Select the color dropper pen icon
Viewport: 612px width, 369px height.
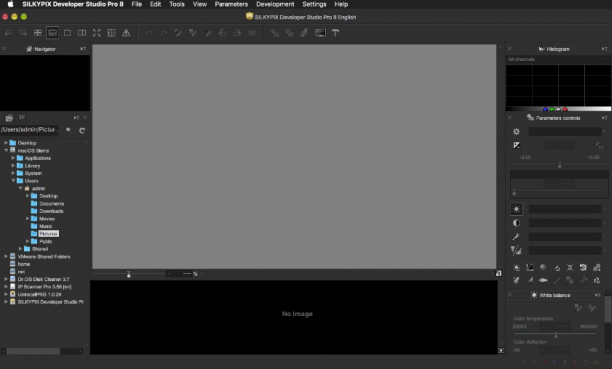pyautogui.click(x=516, y=237)
